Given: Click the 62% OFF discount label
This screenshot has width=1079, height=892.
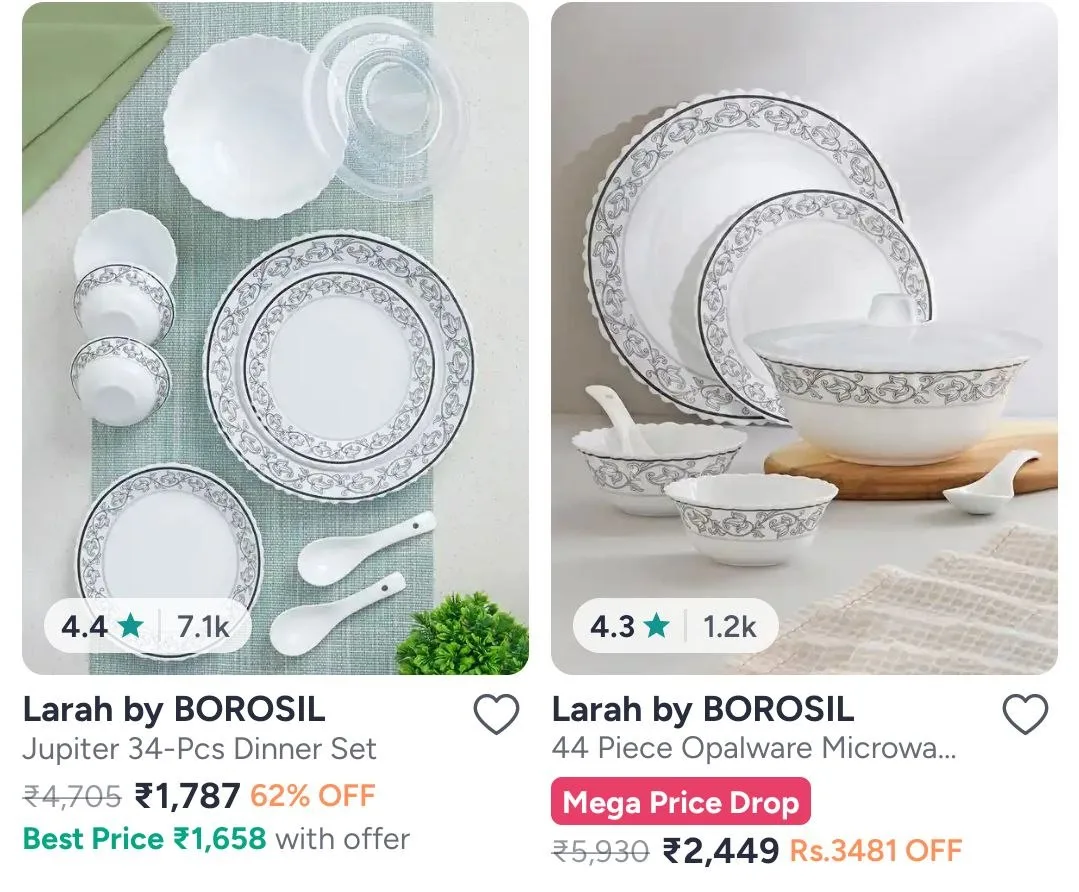Looking at the screenshot, I should 312,796.
